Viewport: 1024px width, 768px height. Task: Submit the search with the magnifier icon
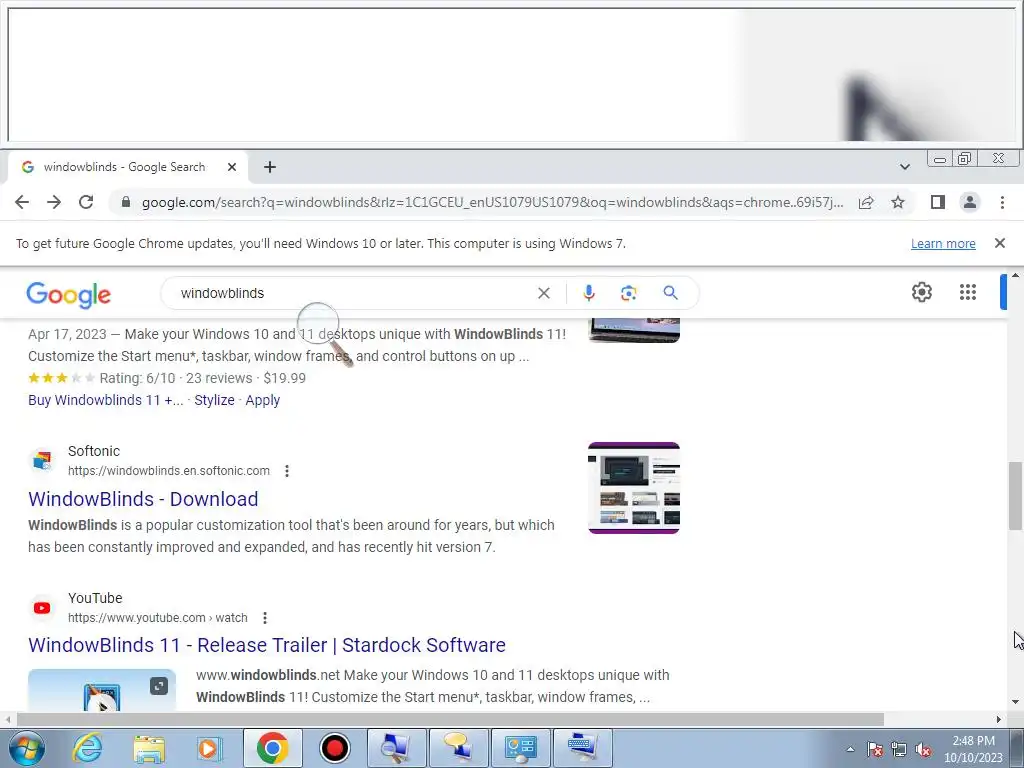tap(670, 293)
